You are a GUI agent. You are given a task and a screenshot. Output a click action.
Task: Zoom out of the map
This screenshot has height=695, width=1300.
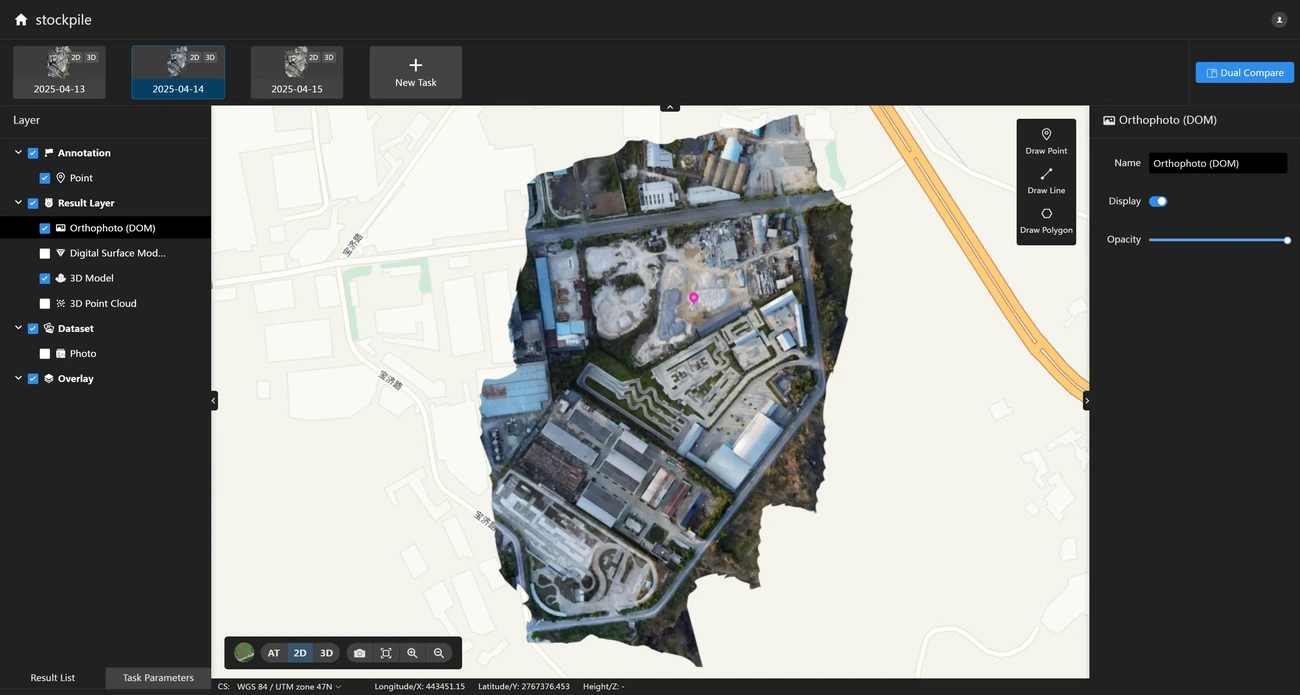coord(438,653)
